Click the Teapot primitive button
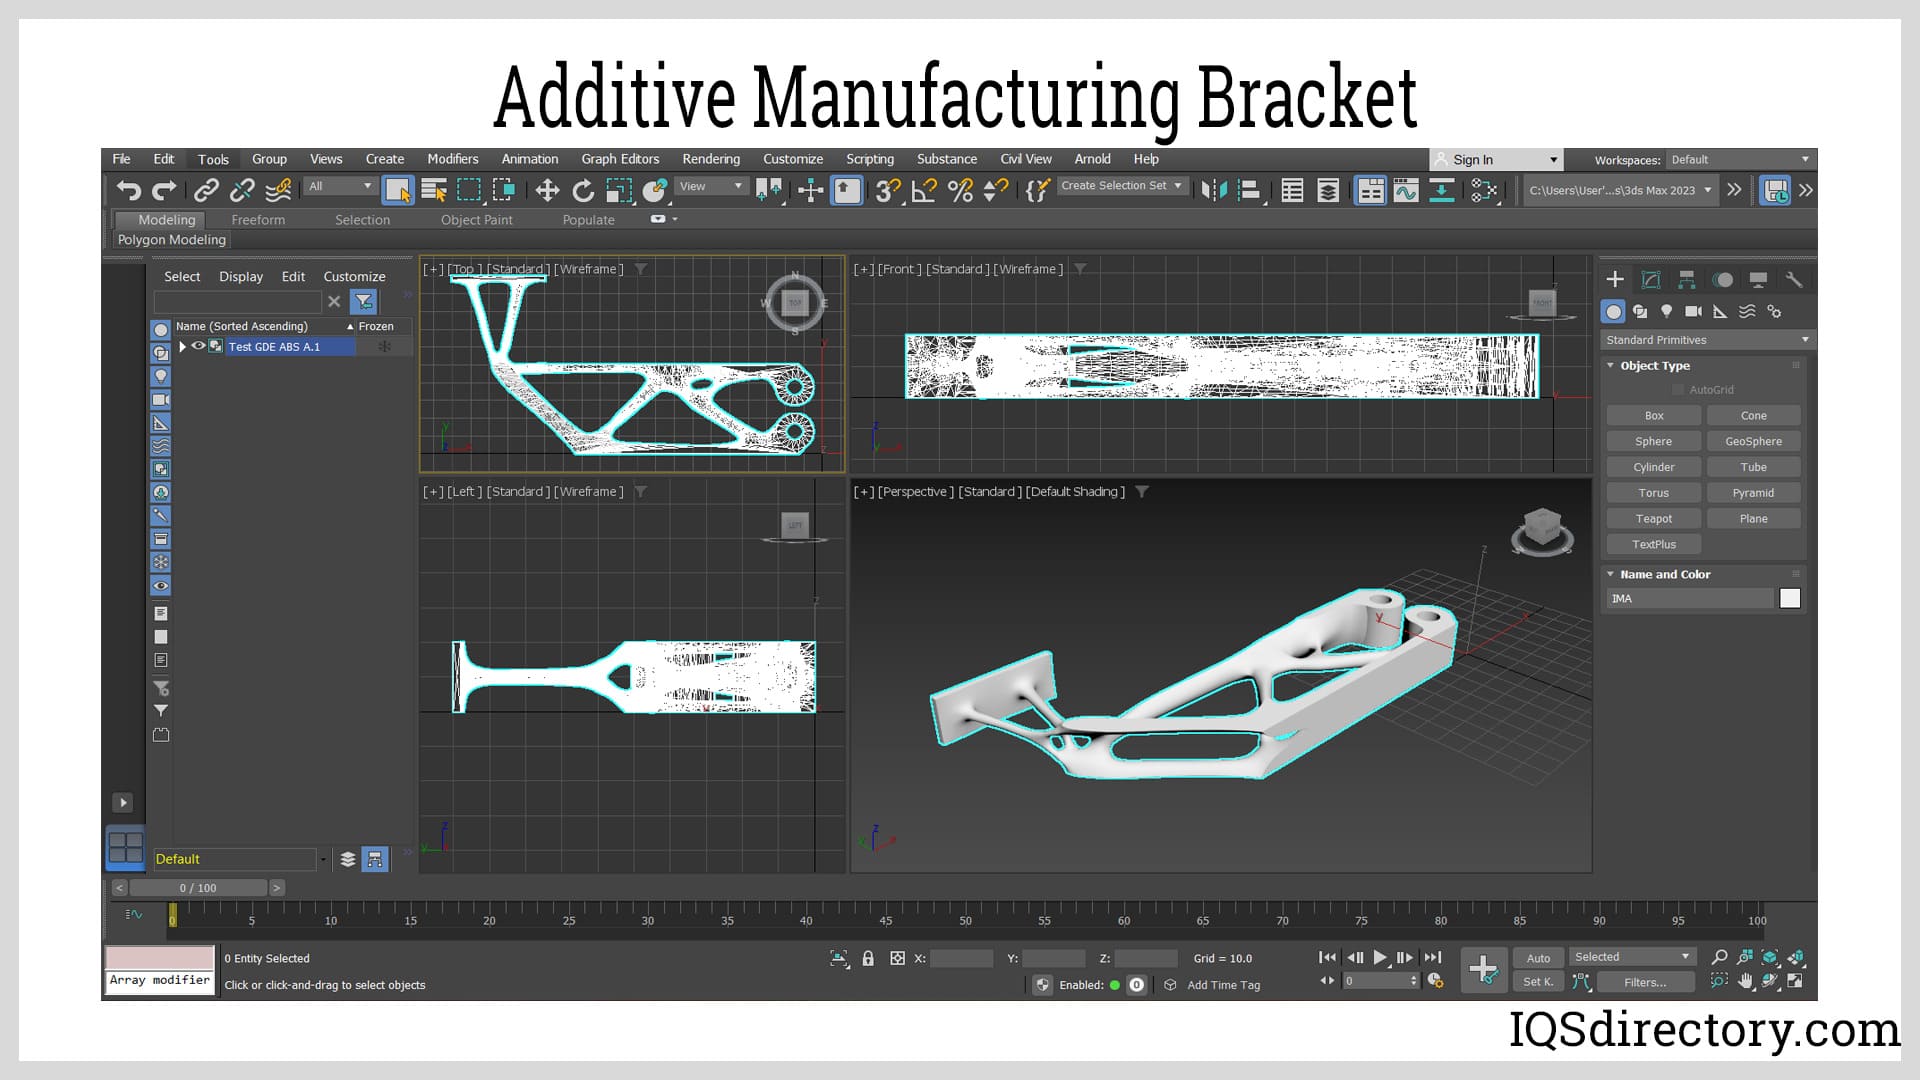1920x1080 pixels. click(x=1653, y=519)
